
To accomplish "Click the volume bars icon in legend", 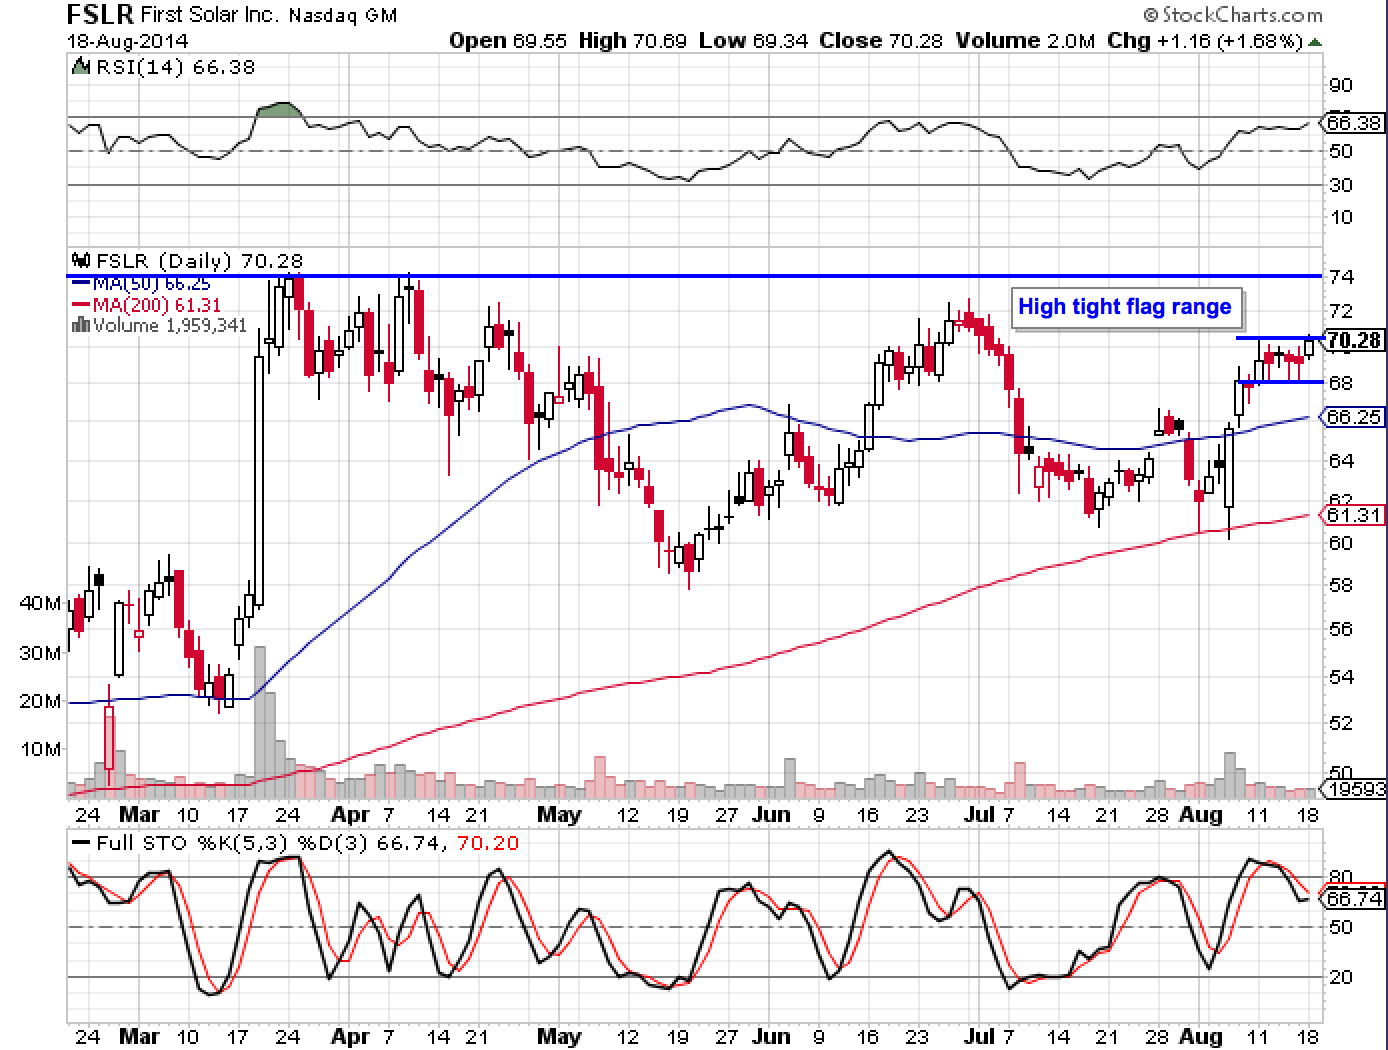I will pyautogui.click(x=81, y=326).
